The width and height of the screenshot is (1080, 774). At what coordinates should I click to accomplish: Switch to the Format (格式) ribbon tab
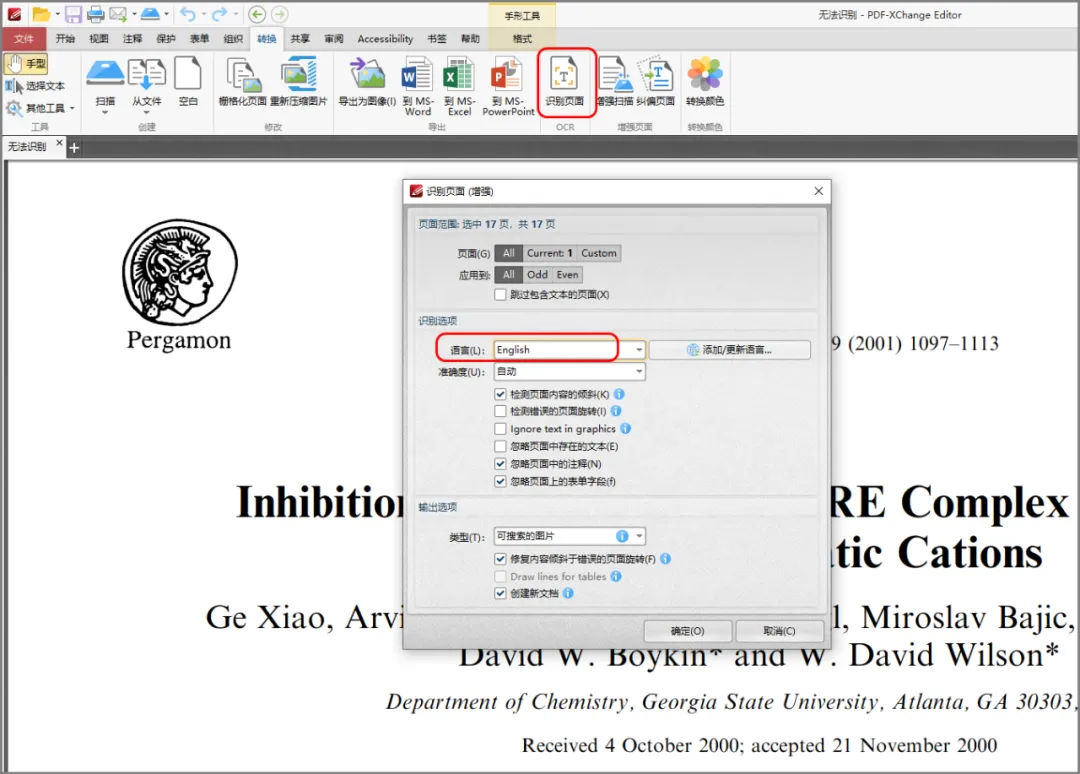(x=522, y=39)
